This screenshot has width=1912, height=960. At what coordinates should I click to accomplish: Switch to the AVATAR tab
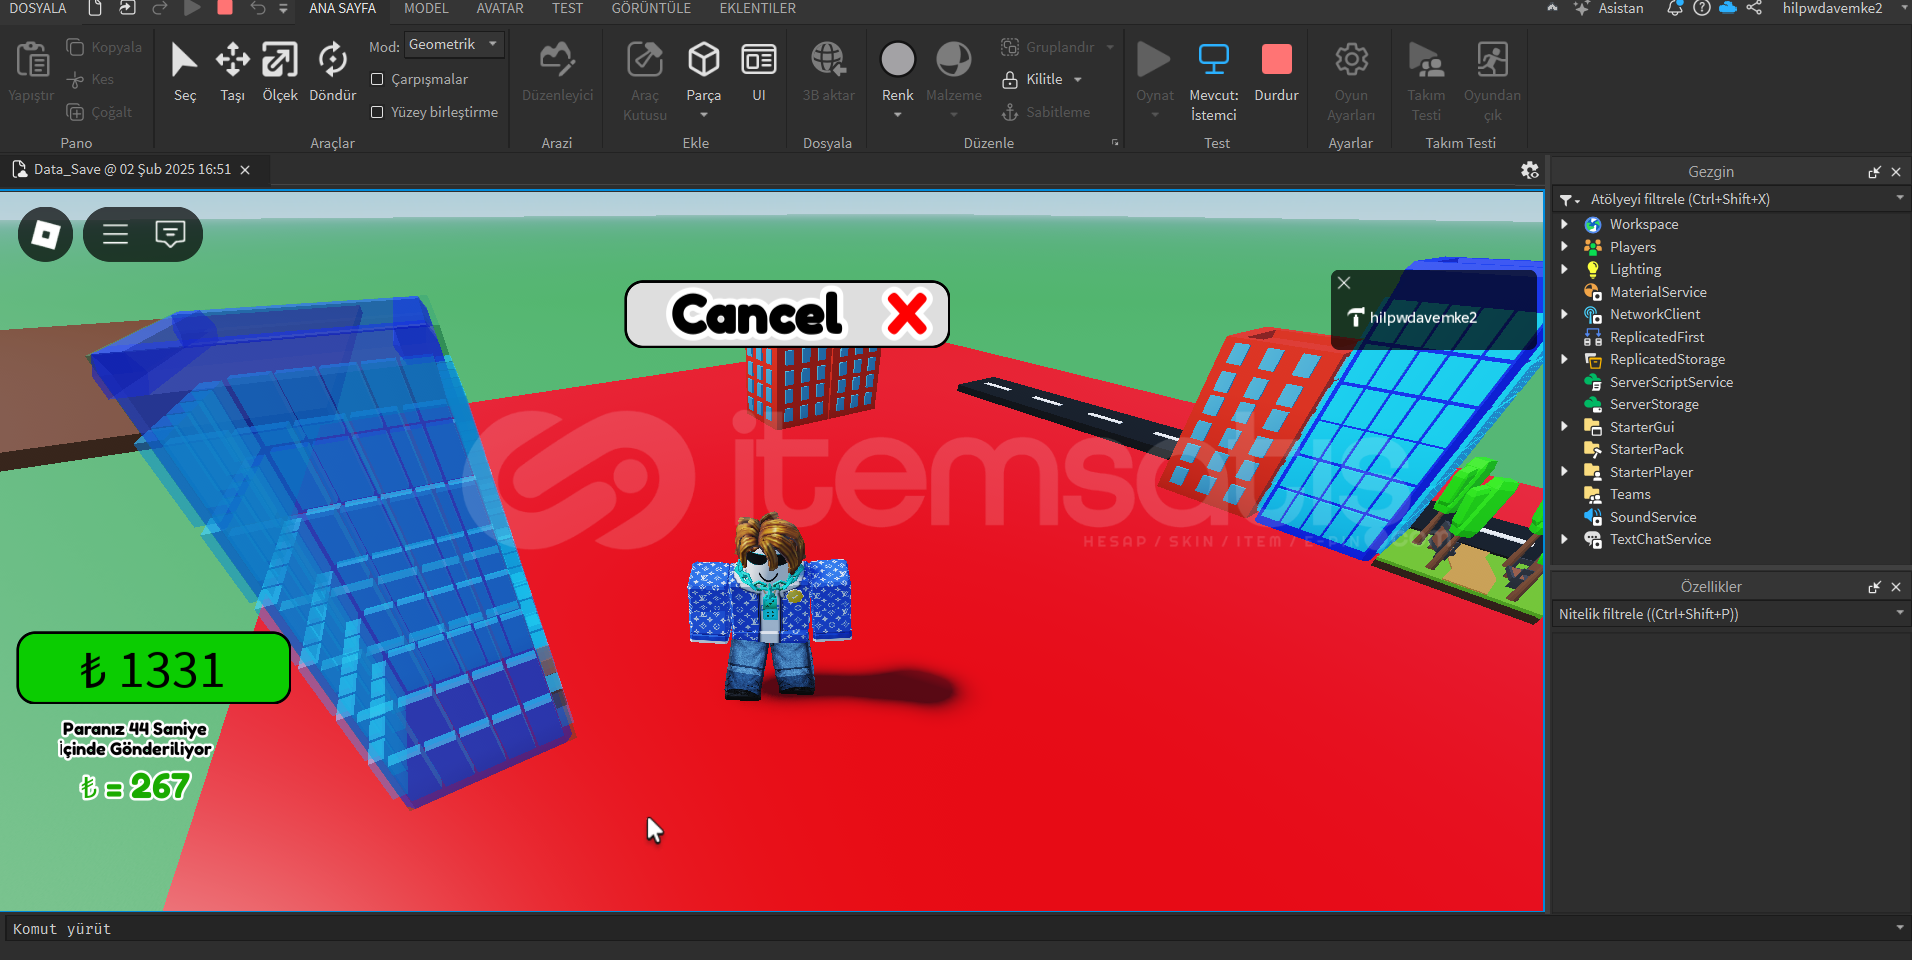point(500,8)
